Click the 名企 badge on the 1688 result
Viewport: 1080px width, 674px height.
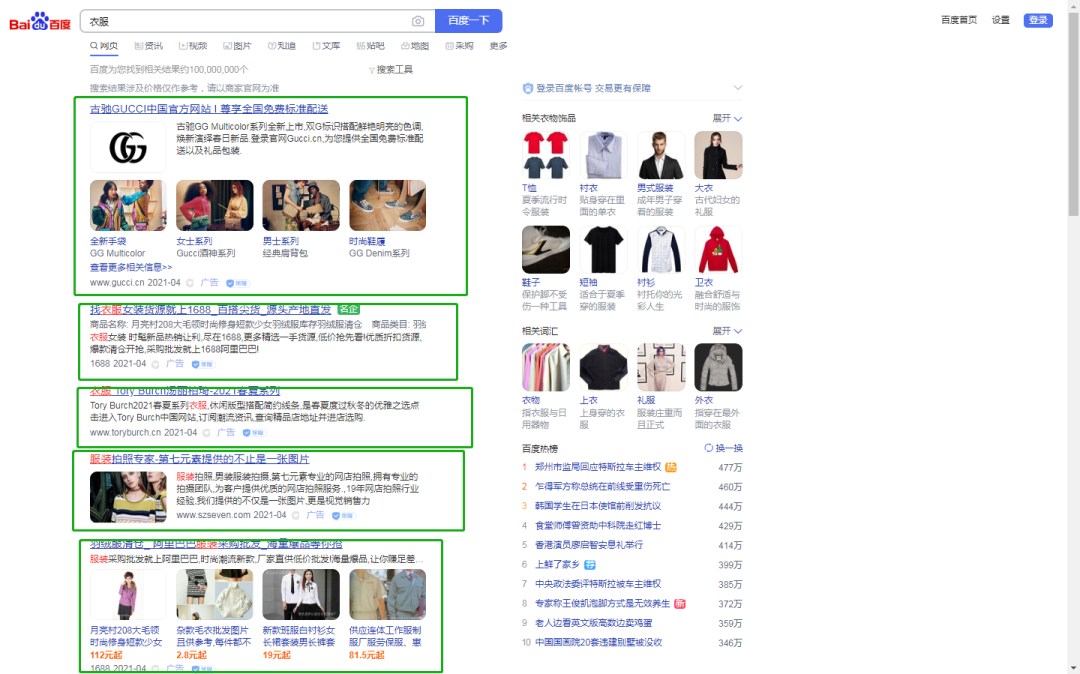349,310
